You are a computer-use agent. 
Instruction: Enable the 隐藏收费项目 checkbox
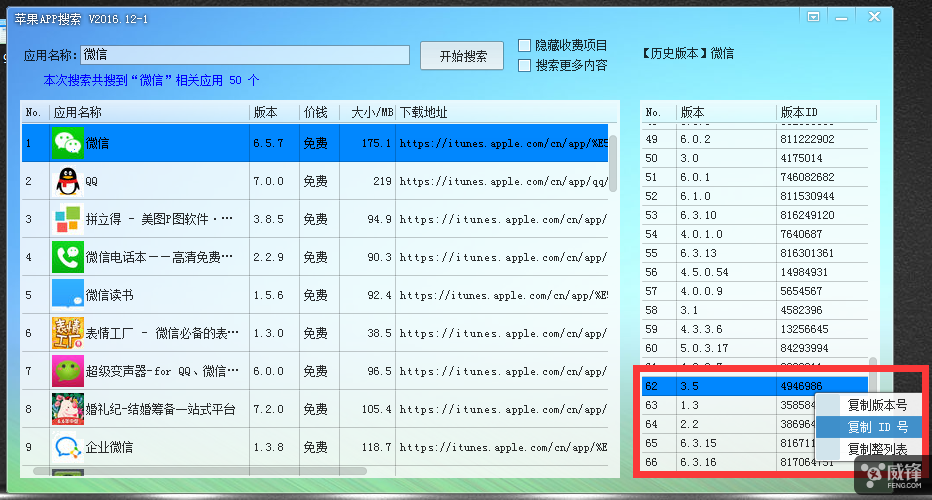[x=524, y=45]
